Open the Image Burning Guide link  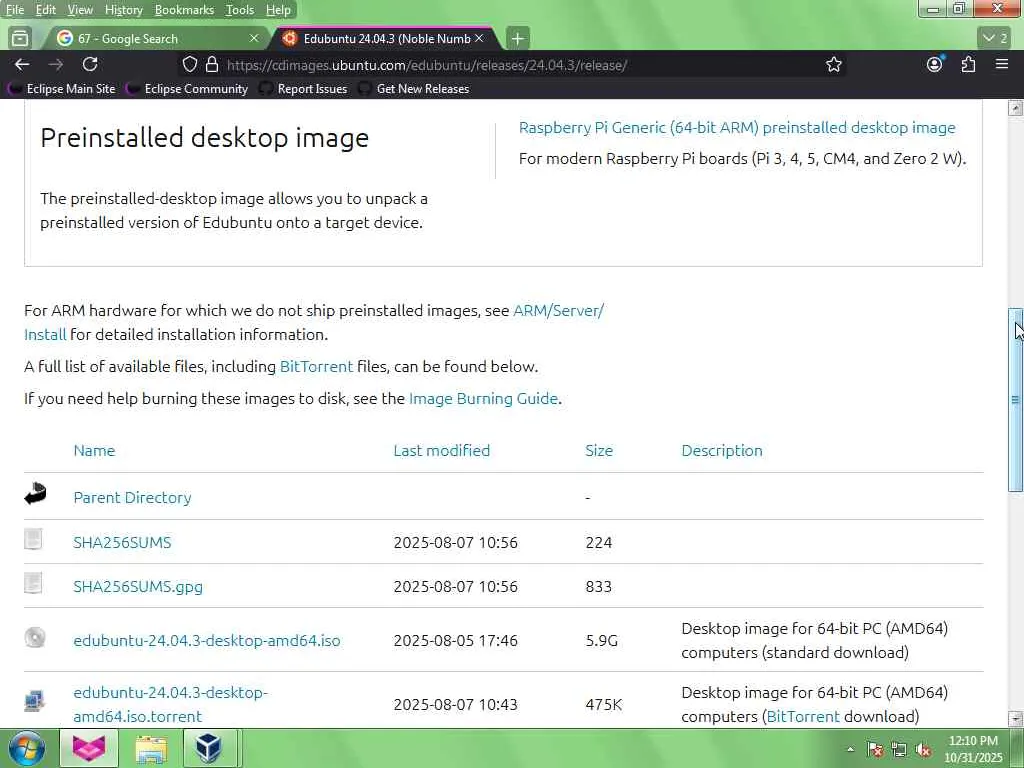483,398
